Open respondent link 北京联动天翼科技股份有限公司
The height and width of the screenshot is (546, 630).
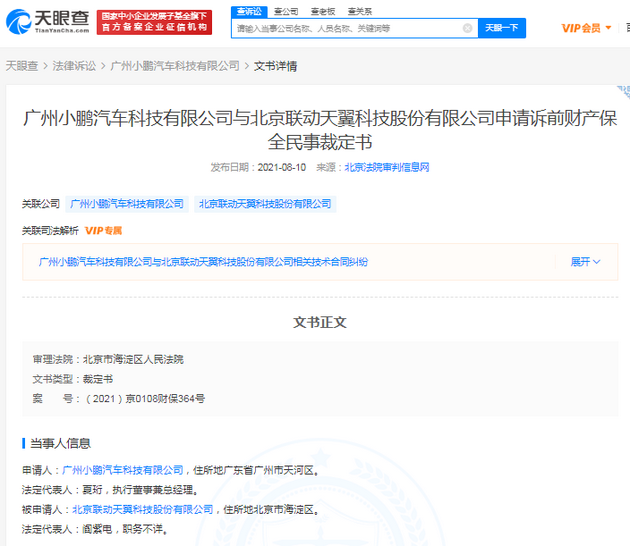click(143, 509)
